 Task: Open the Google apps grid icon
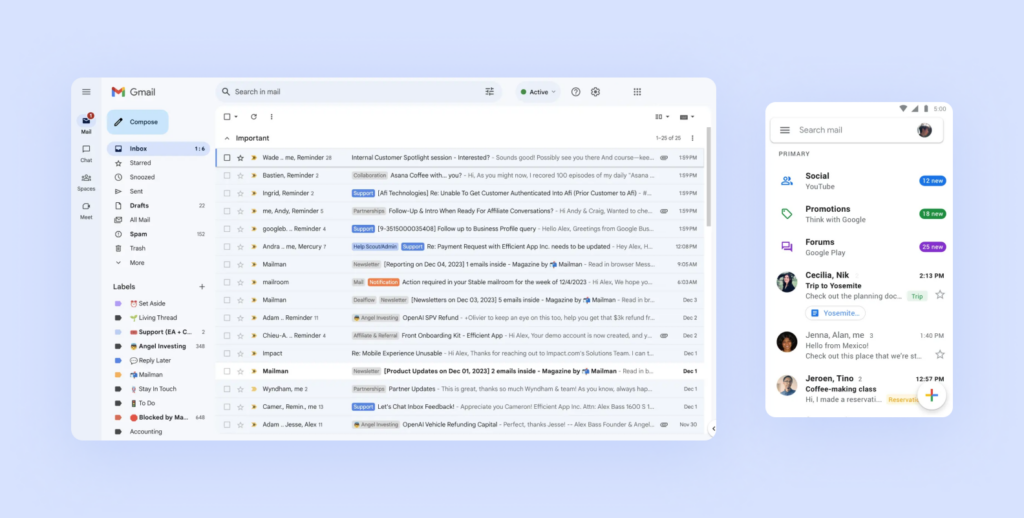click(x=637, y=92)
